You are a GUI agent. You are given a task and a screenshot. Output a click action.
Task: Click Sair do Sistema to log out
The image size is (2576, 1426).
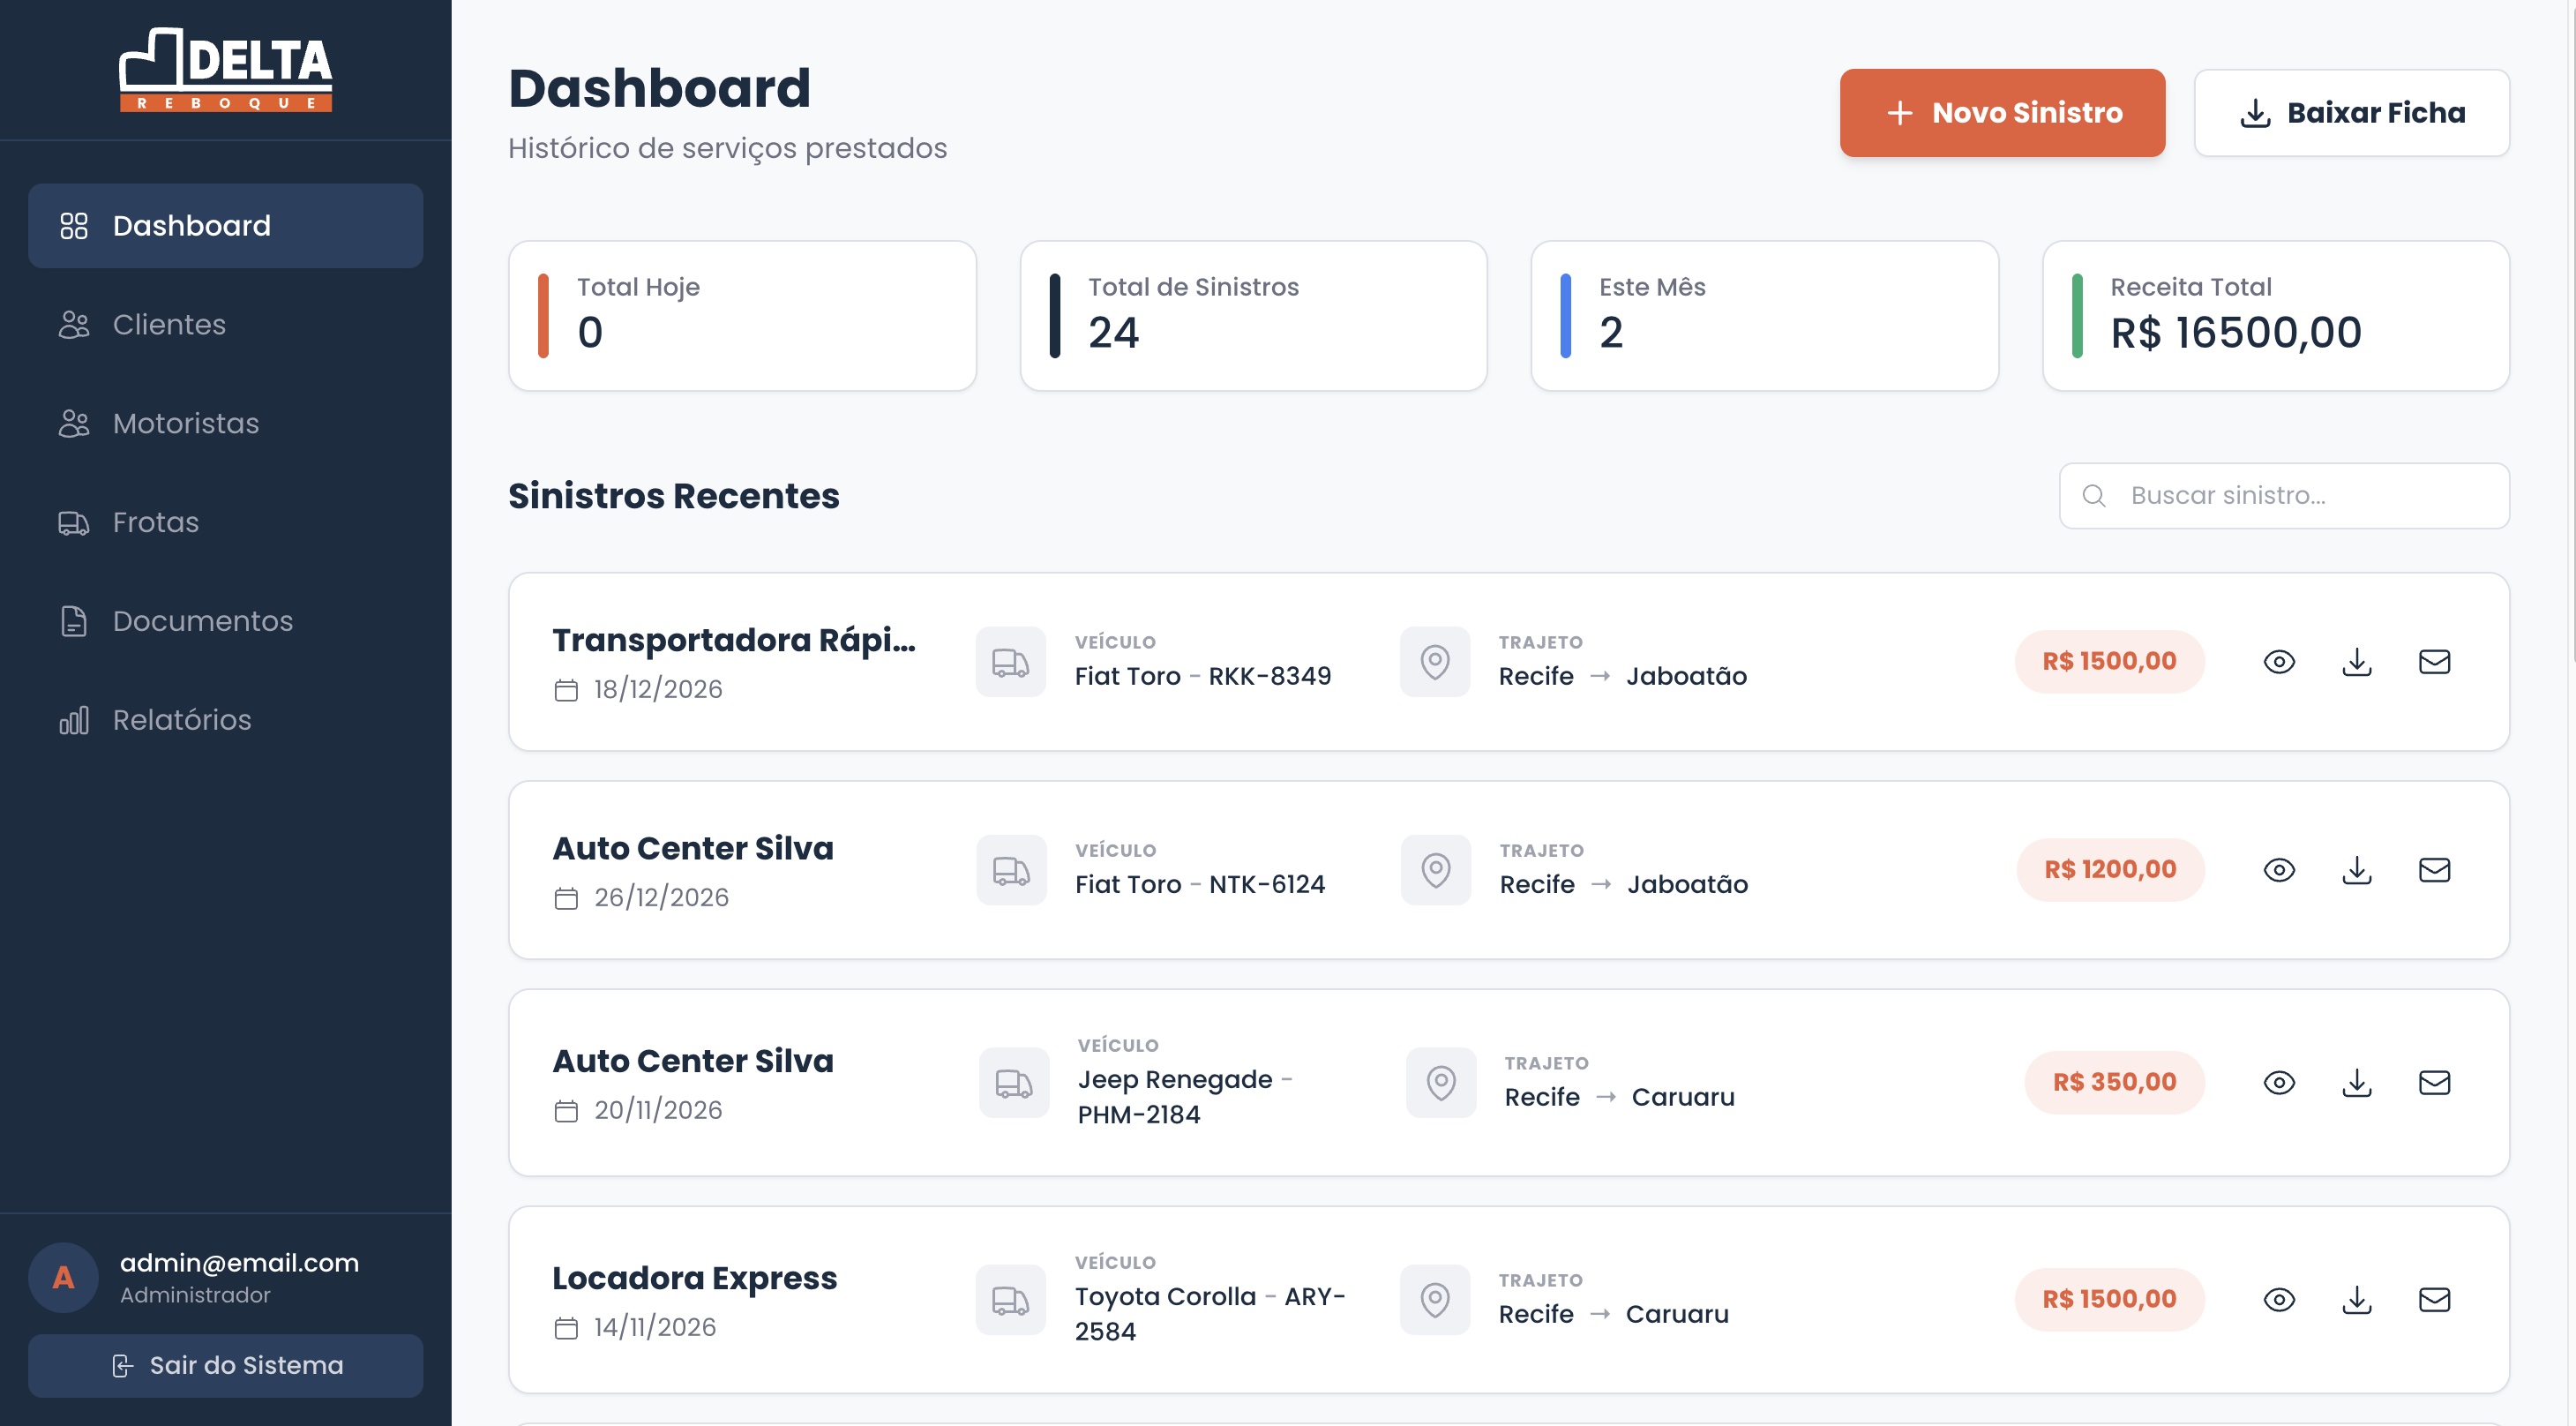coord(225,1365)
